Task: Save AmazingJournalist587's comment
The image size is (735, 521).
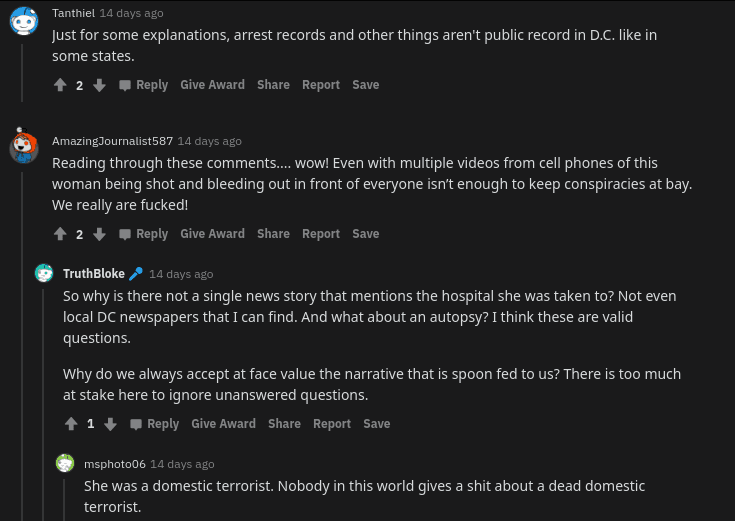Action: click(x=365, y=234)
